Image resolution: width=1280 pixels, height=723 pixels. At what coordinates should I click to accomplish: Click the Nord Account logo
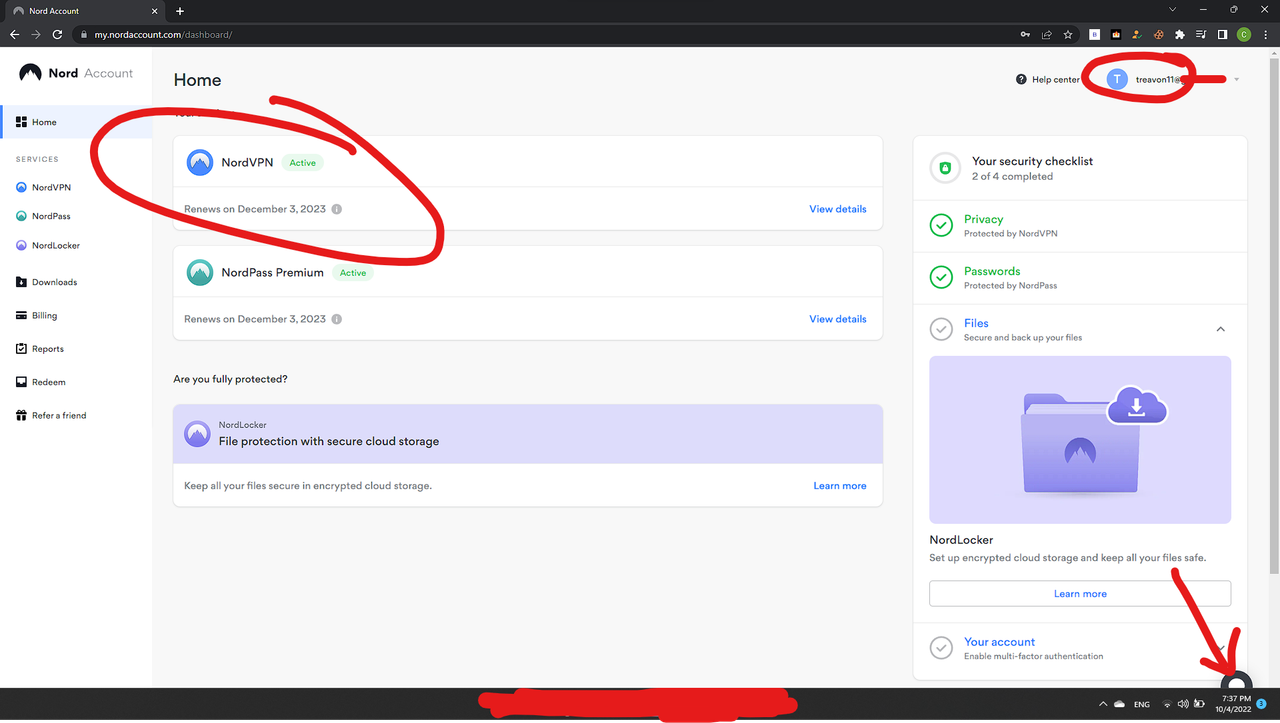pyautogui.click(x=76, y=73)
